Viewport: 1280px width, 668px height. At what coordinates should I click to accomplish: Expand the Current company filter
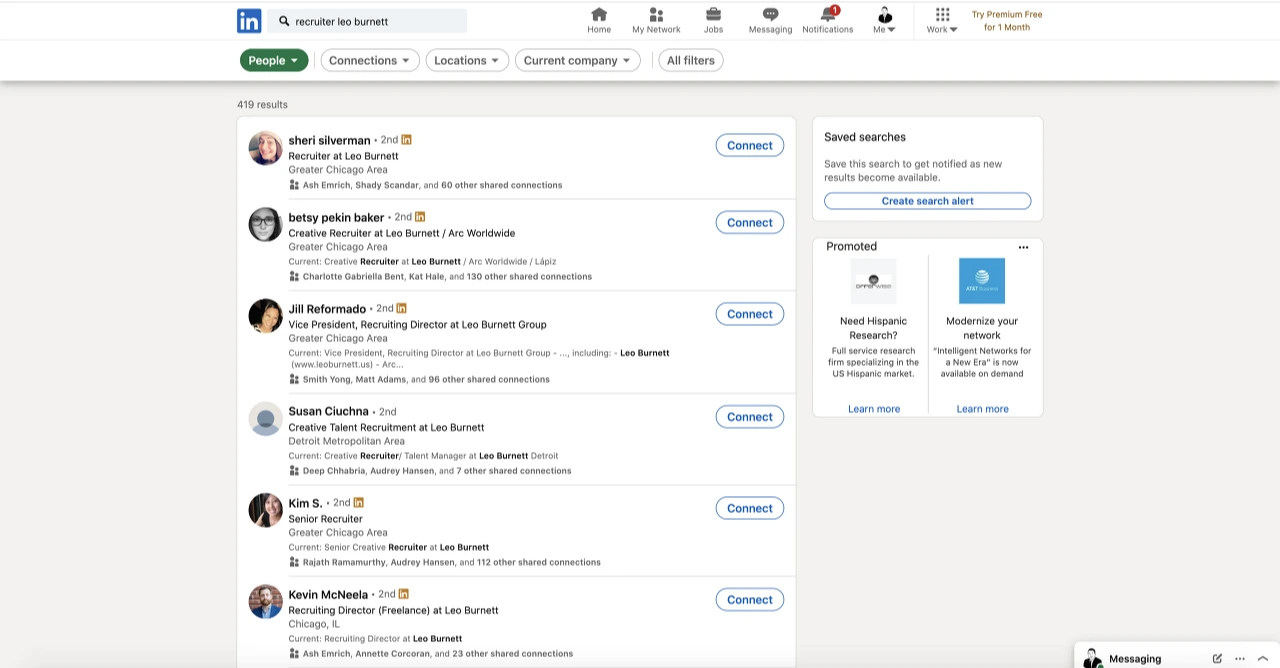(x=578, y=60)
